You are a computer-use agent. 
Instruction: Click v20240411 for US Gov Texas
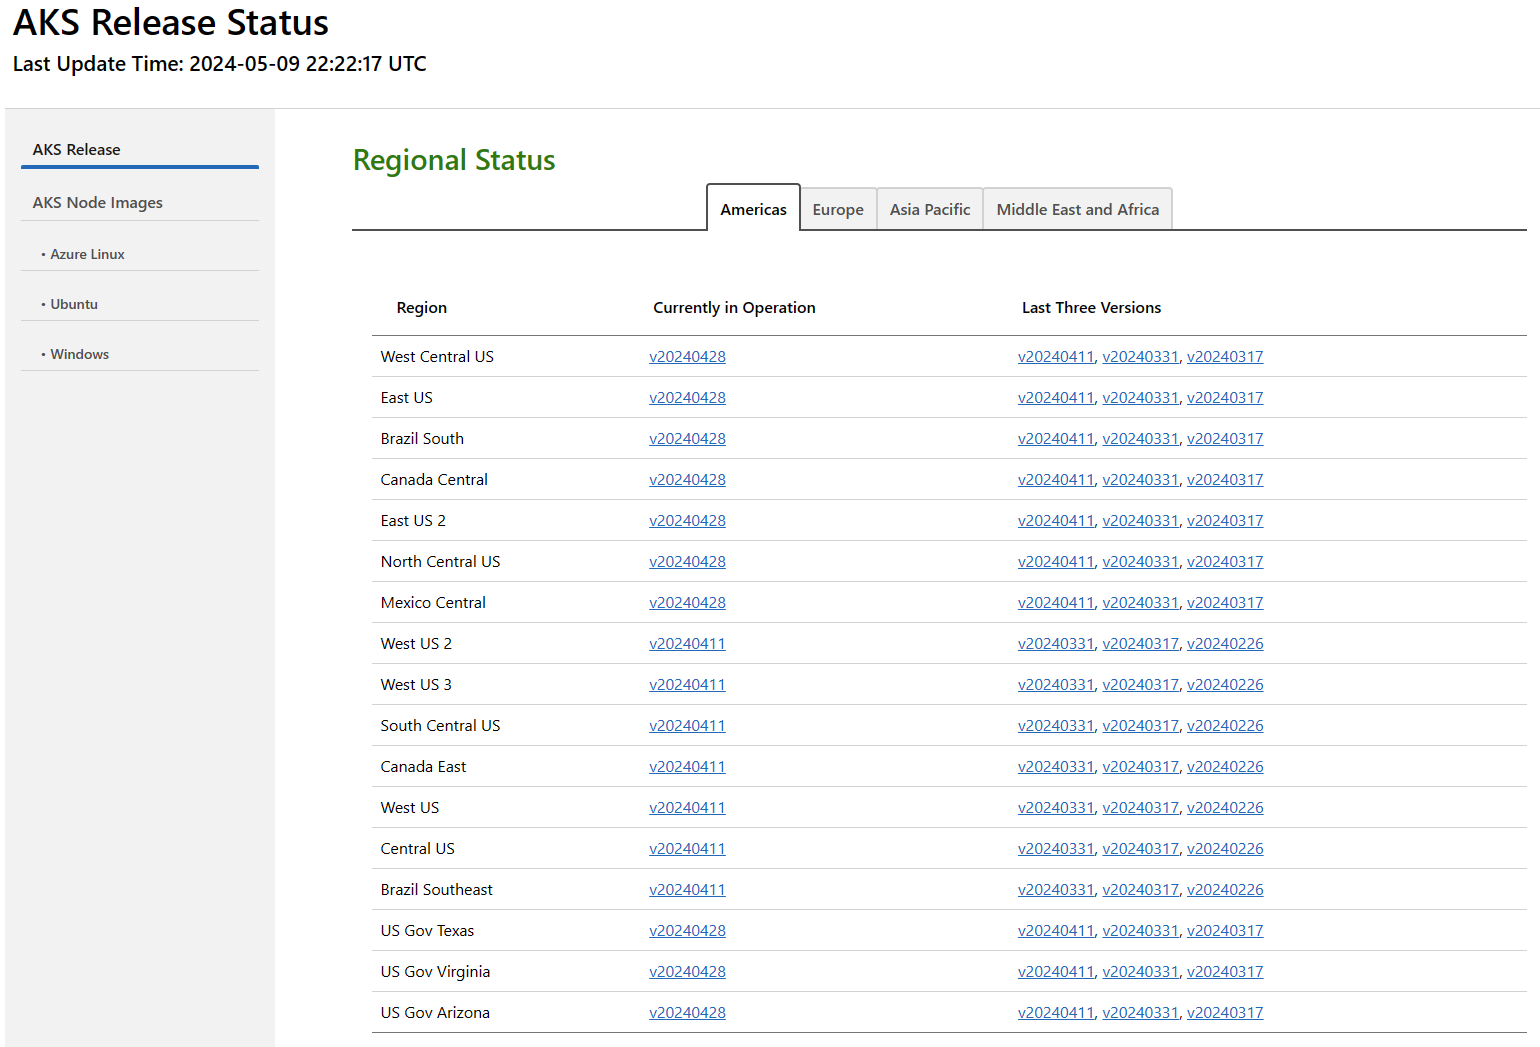(x=1056, y=930)
